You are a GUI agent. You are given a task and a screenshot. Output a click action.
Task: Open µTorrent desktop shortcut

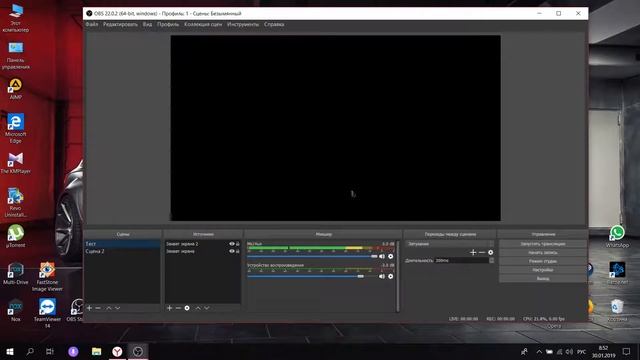pyautogui.click(x=16, y=236)
